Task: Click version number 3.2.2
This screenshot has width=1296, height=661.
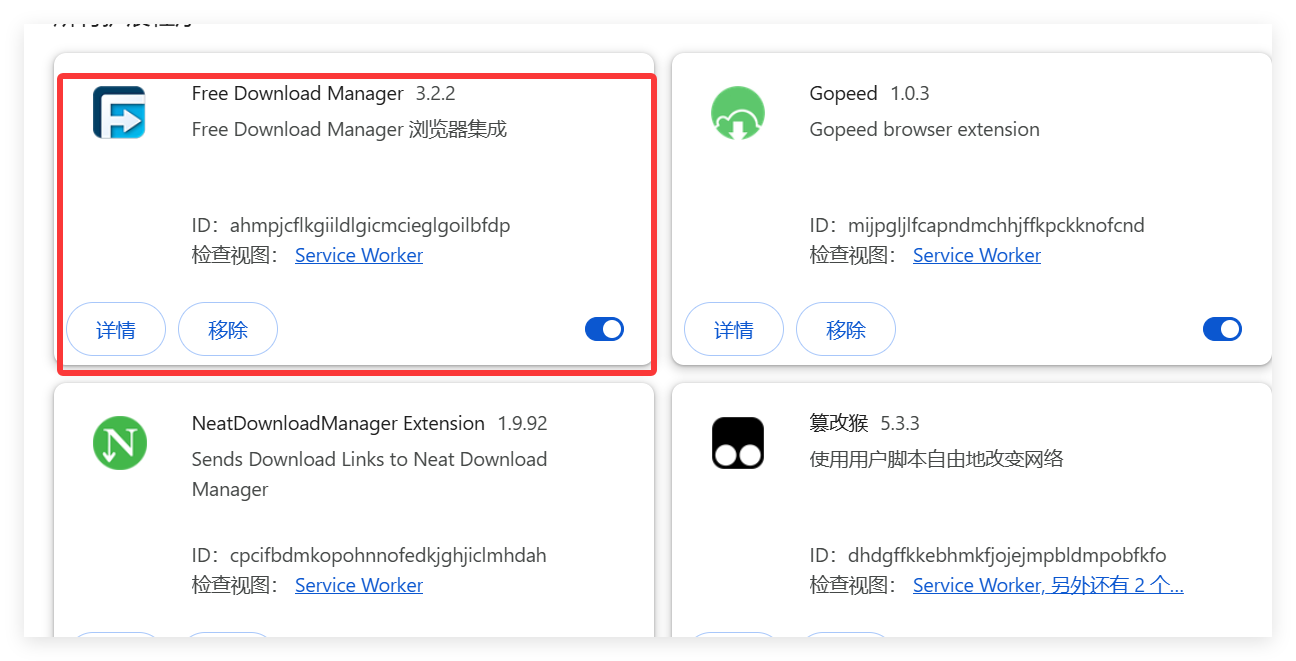Action: [x=436, y=93]
